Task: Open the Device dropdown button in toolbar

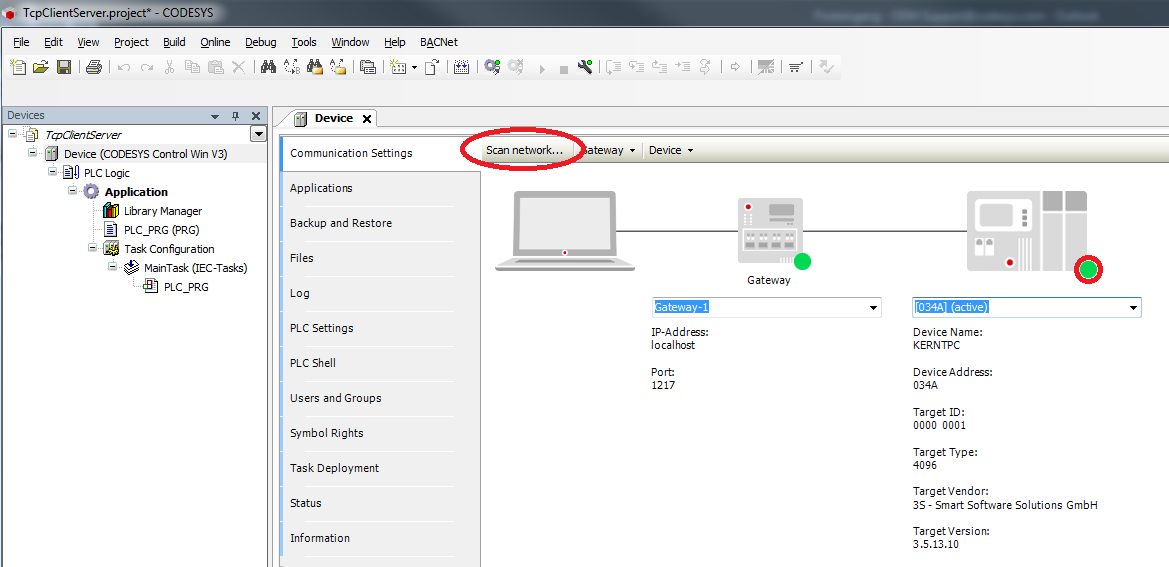Action: pyautogui.click(x=670, y=150)
